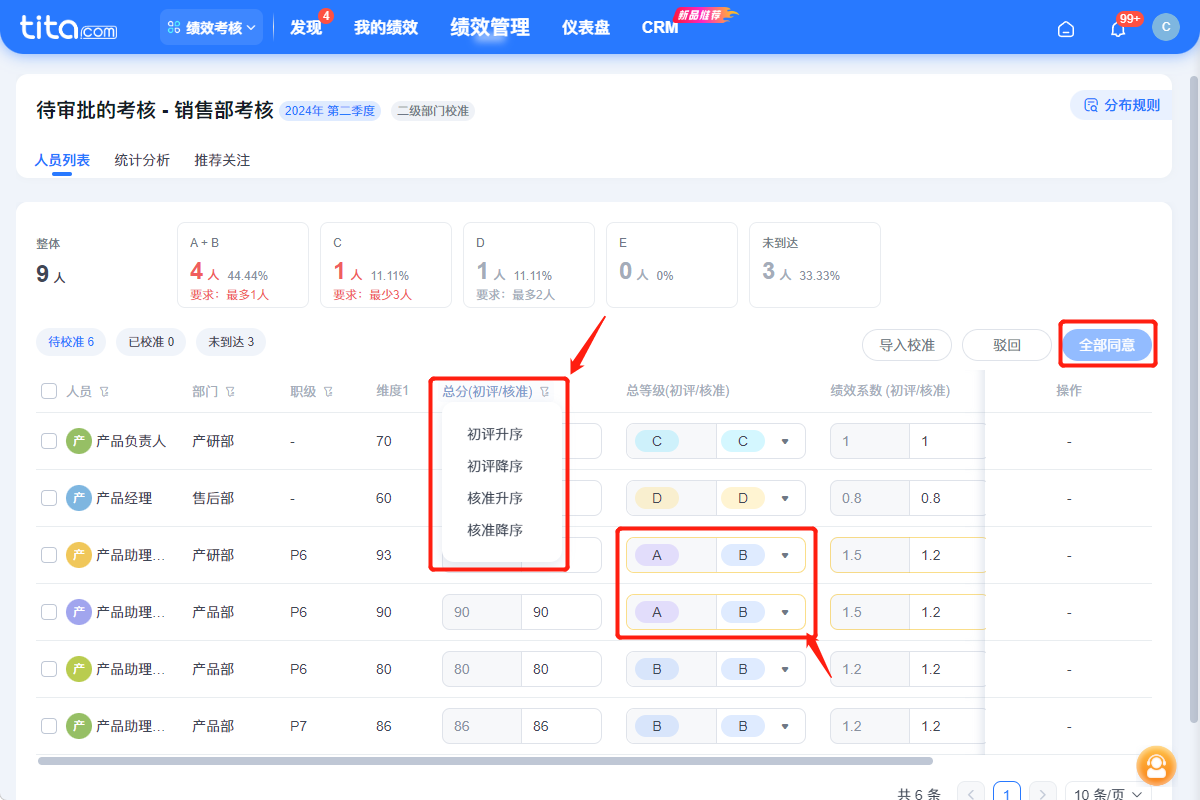Open the 10条/页 page size dropdown
The width and height of the screenshot is (1200, 800).
click(1107, 794)
